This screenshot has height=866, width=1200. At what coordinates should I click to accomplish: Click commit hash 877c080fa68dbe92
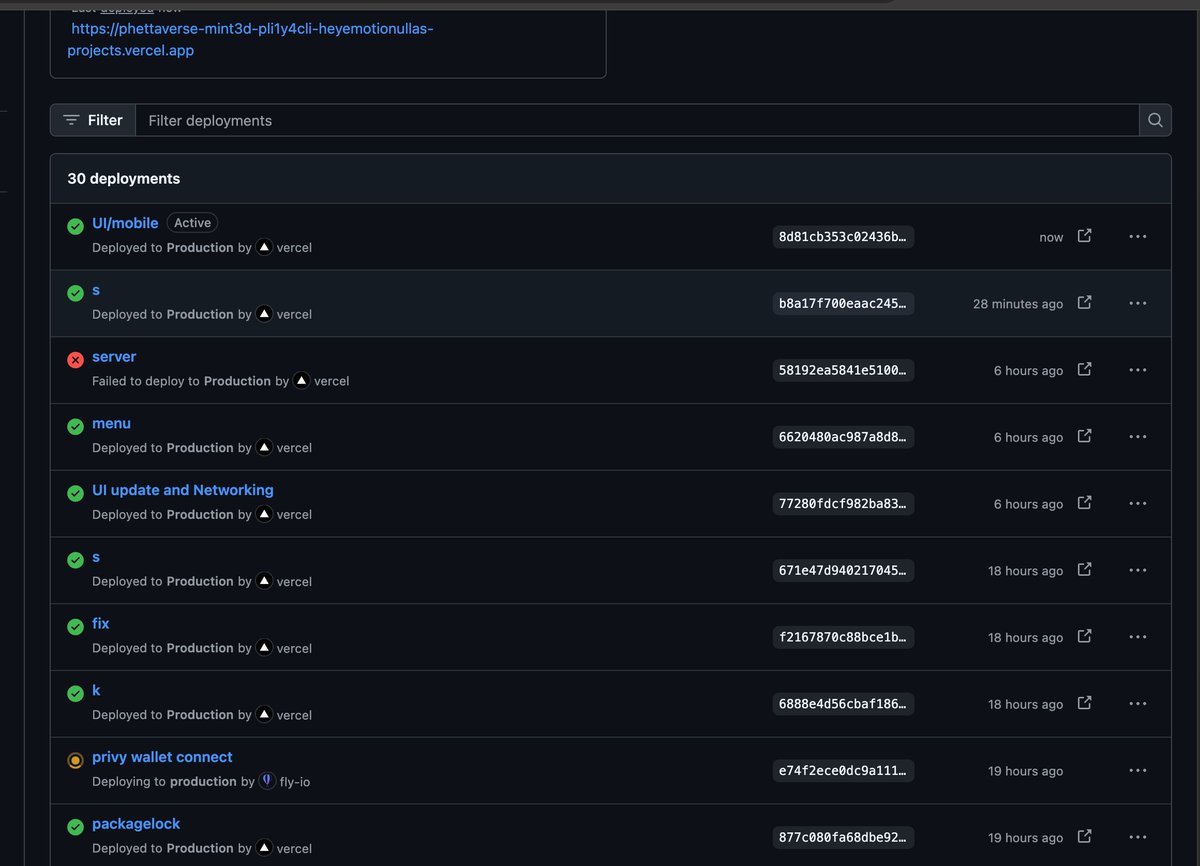click(x=843, y=838)
